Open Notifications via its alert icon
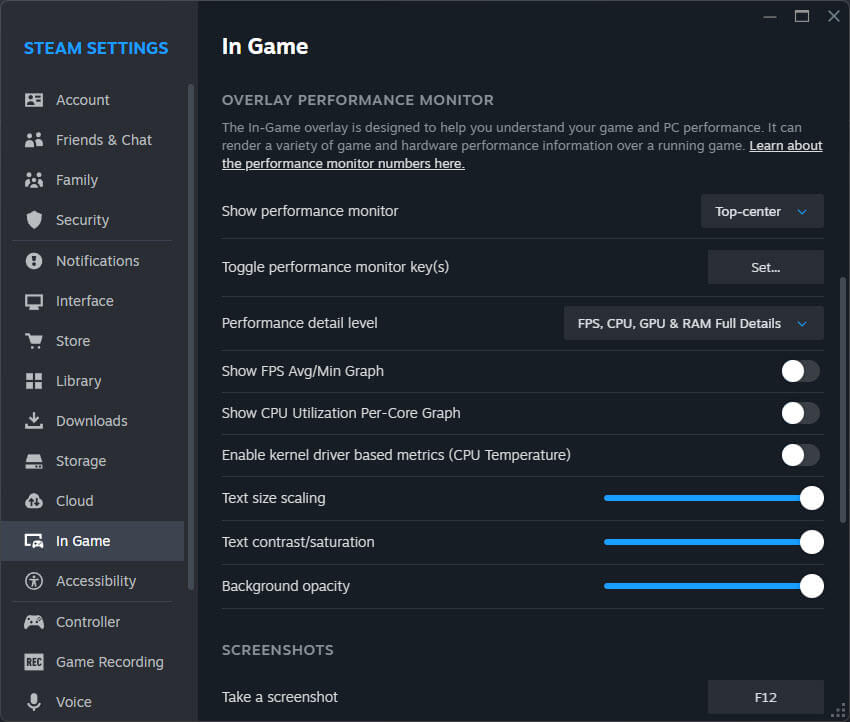This screenshot has height=722, width=850. click(x=34, y=261)
